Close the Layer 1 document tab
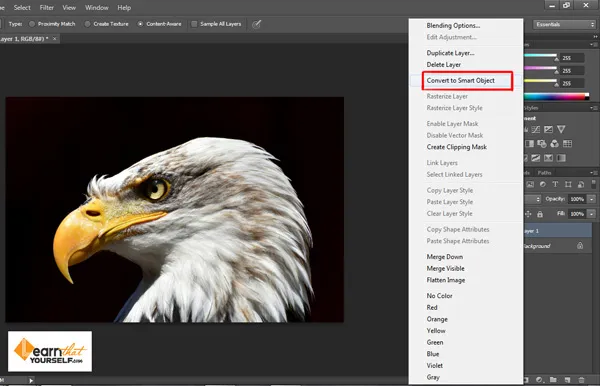Screen dimensions: 600x386 point(55,39)
